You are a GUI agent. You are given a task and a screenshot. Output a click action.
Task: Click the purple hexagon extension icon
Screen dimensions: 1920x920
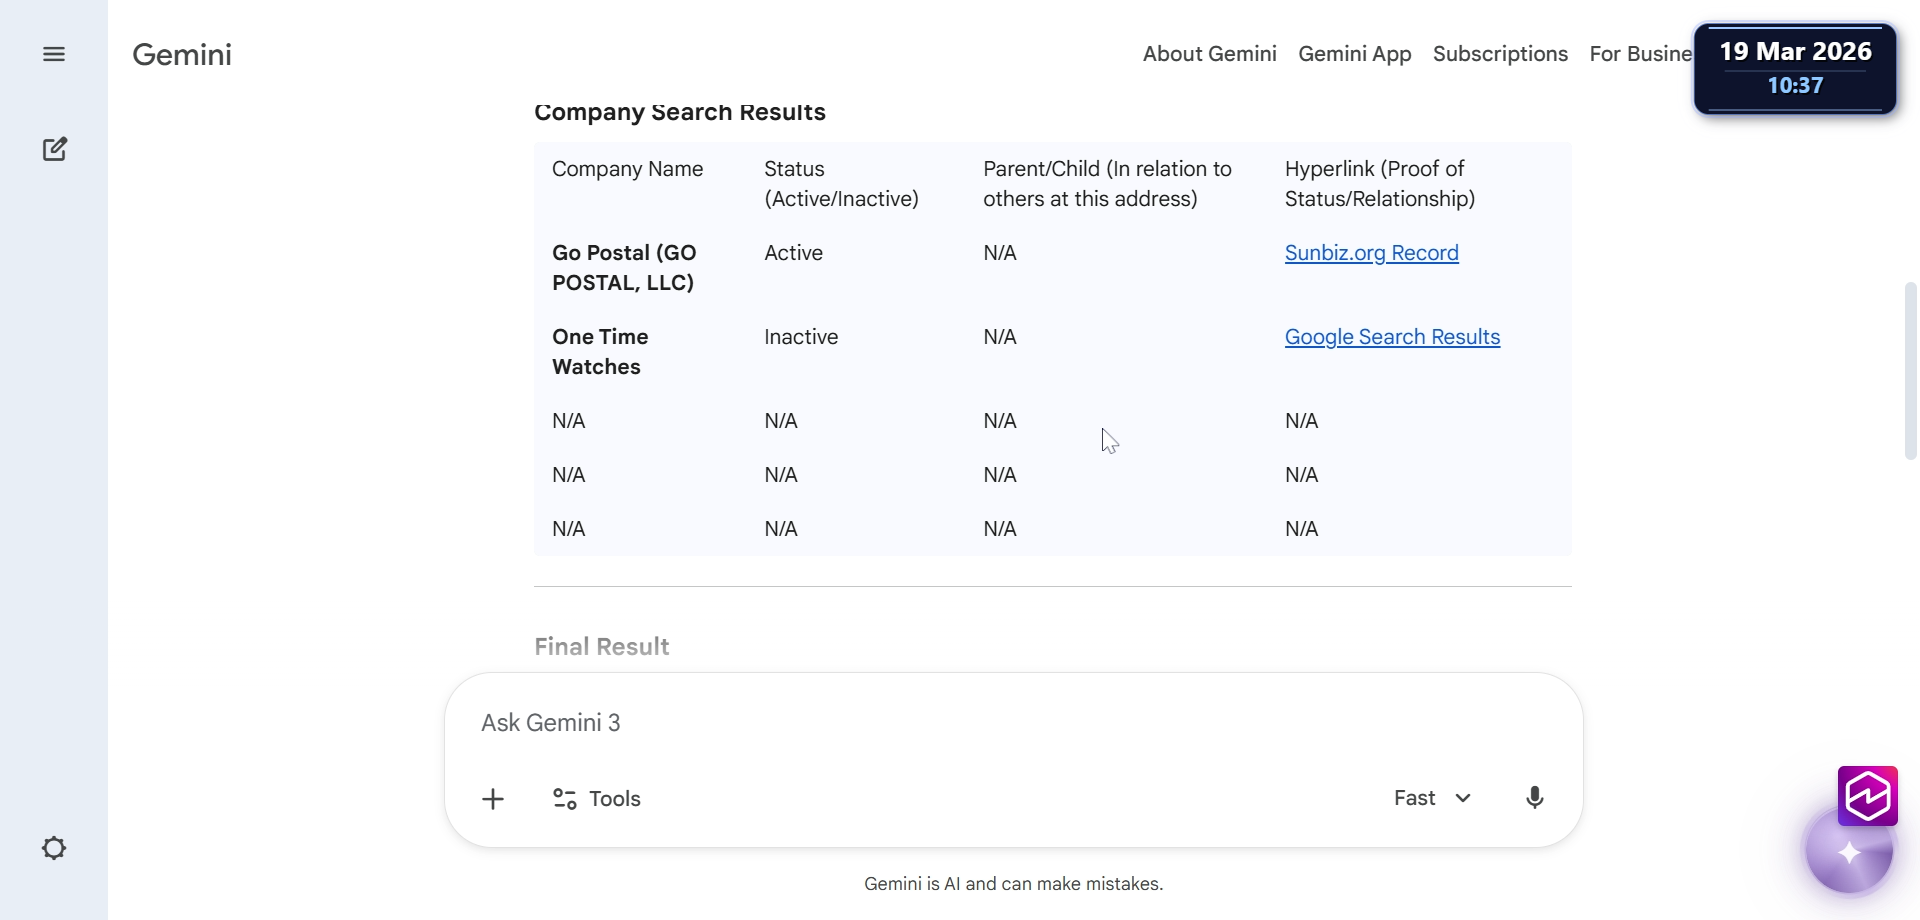[1867, 795]
